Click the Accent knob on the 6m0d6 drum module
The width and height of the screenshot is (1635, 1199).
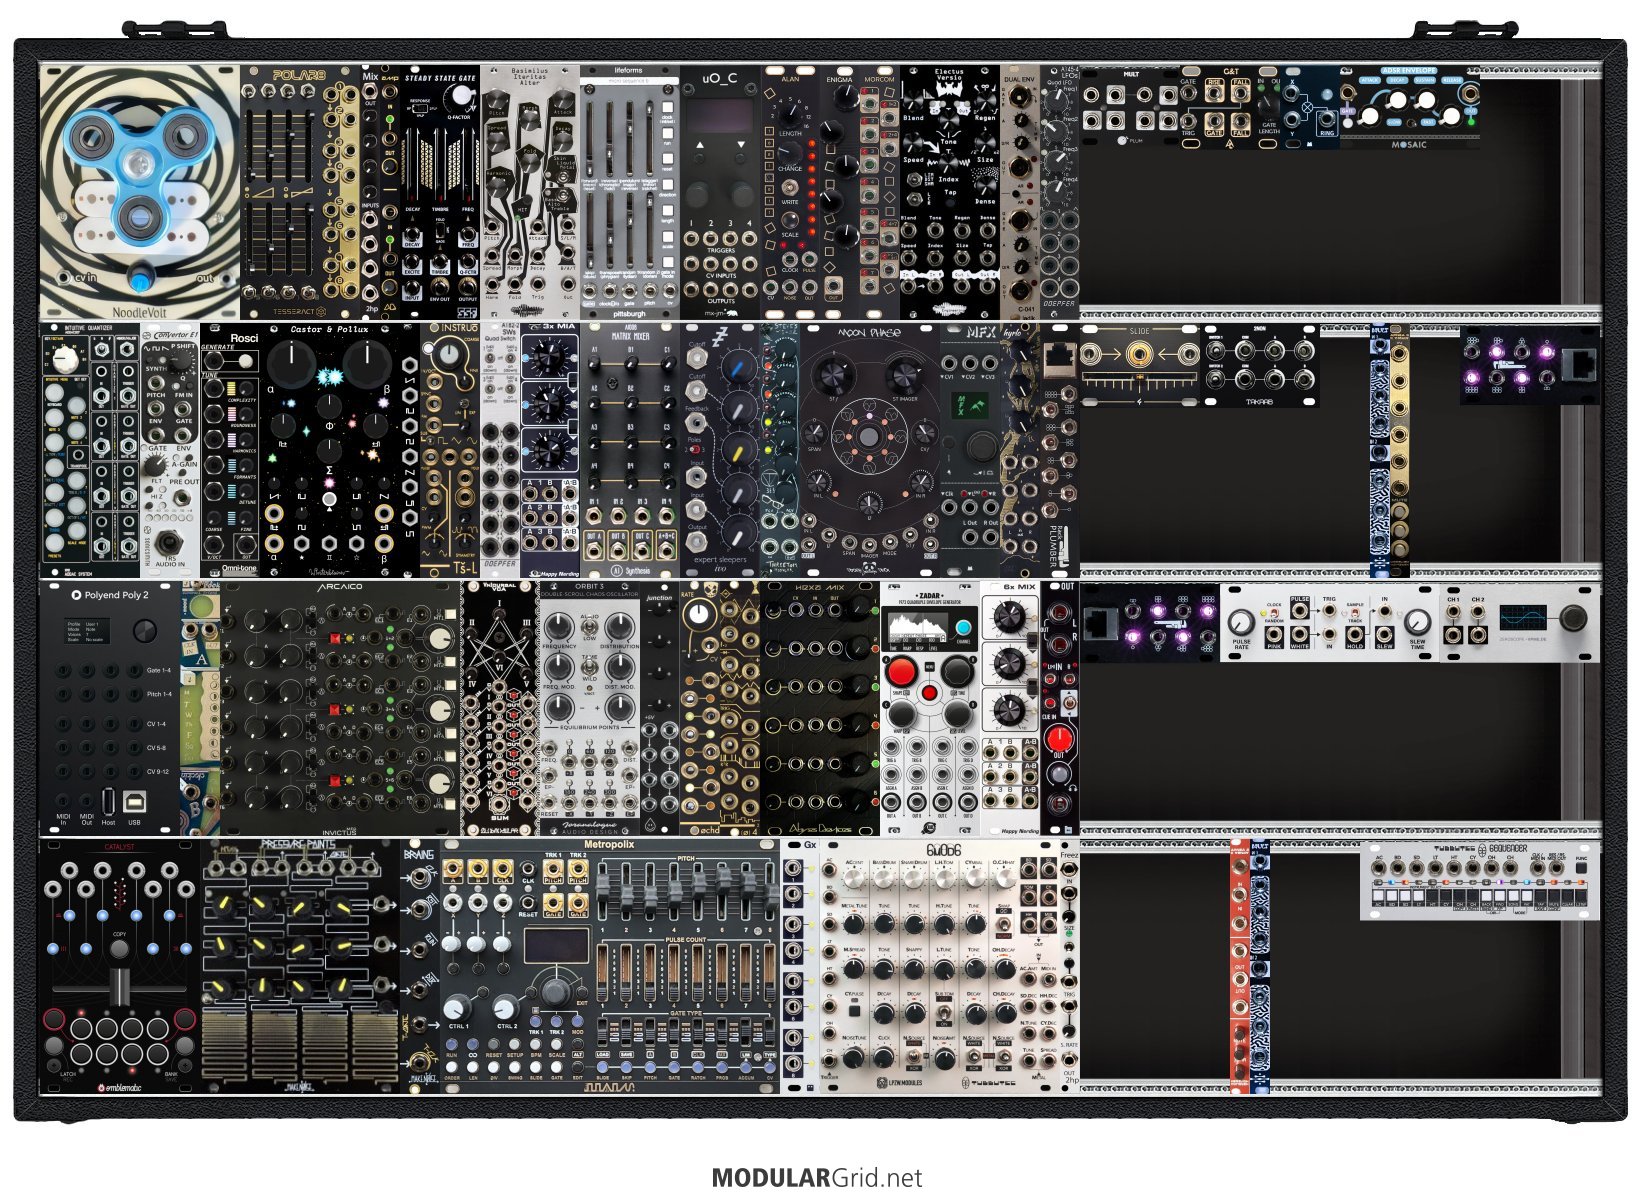853,878
